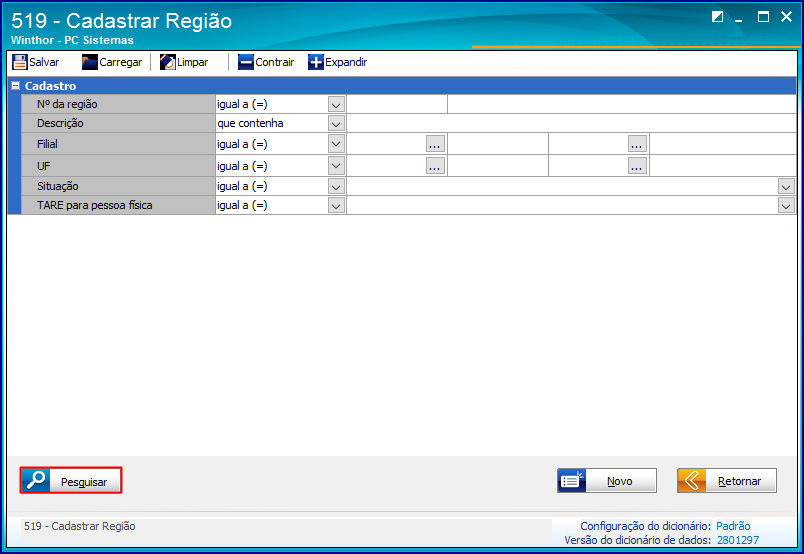This screenshot has width=804, height=554.
Task: Click the first UF code field
Action: click(x=386, y=166)
